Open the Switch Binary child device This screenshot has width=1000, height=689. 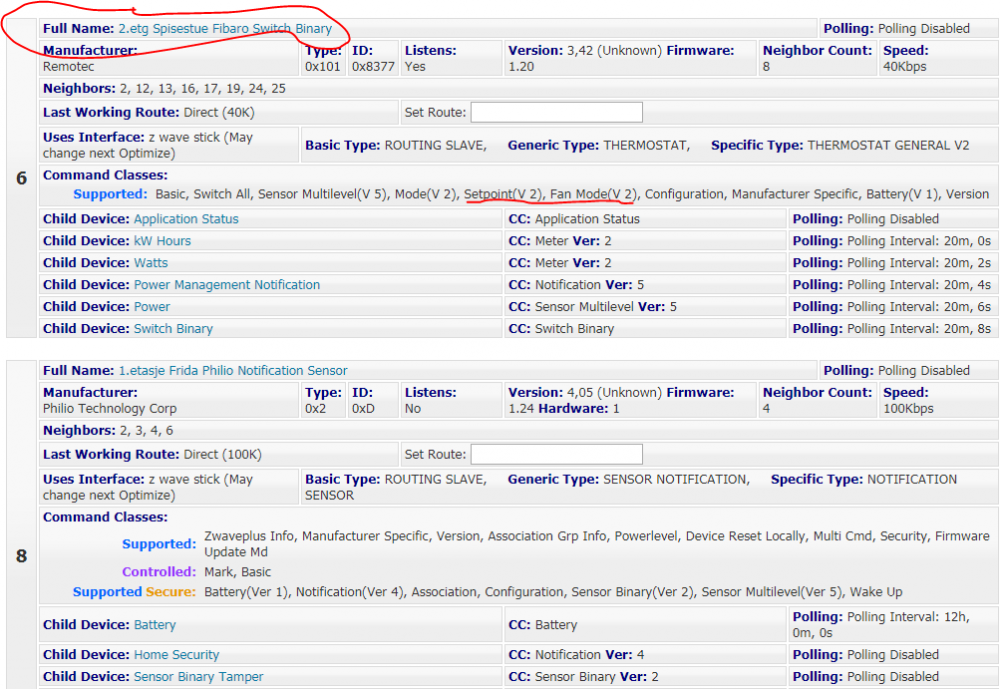173,329
